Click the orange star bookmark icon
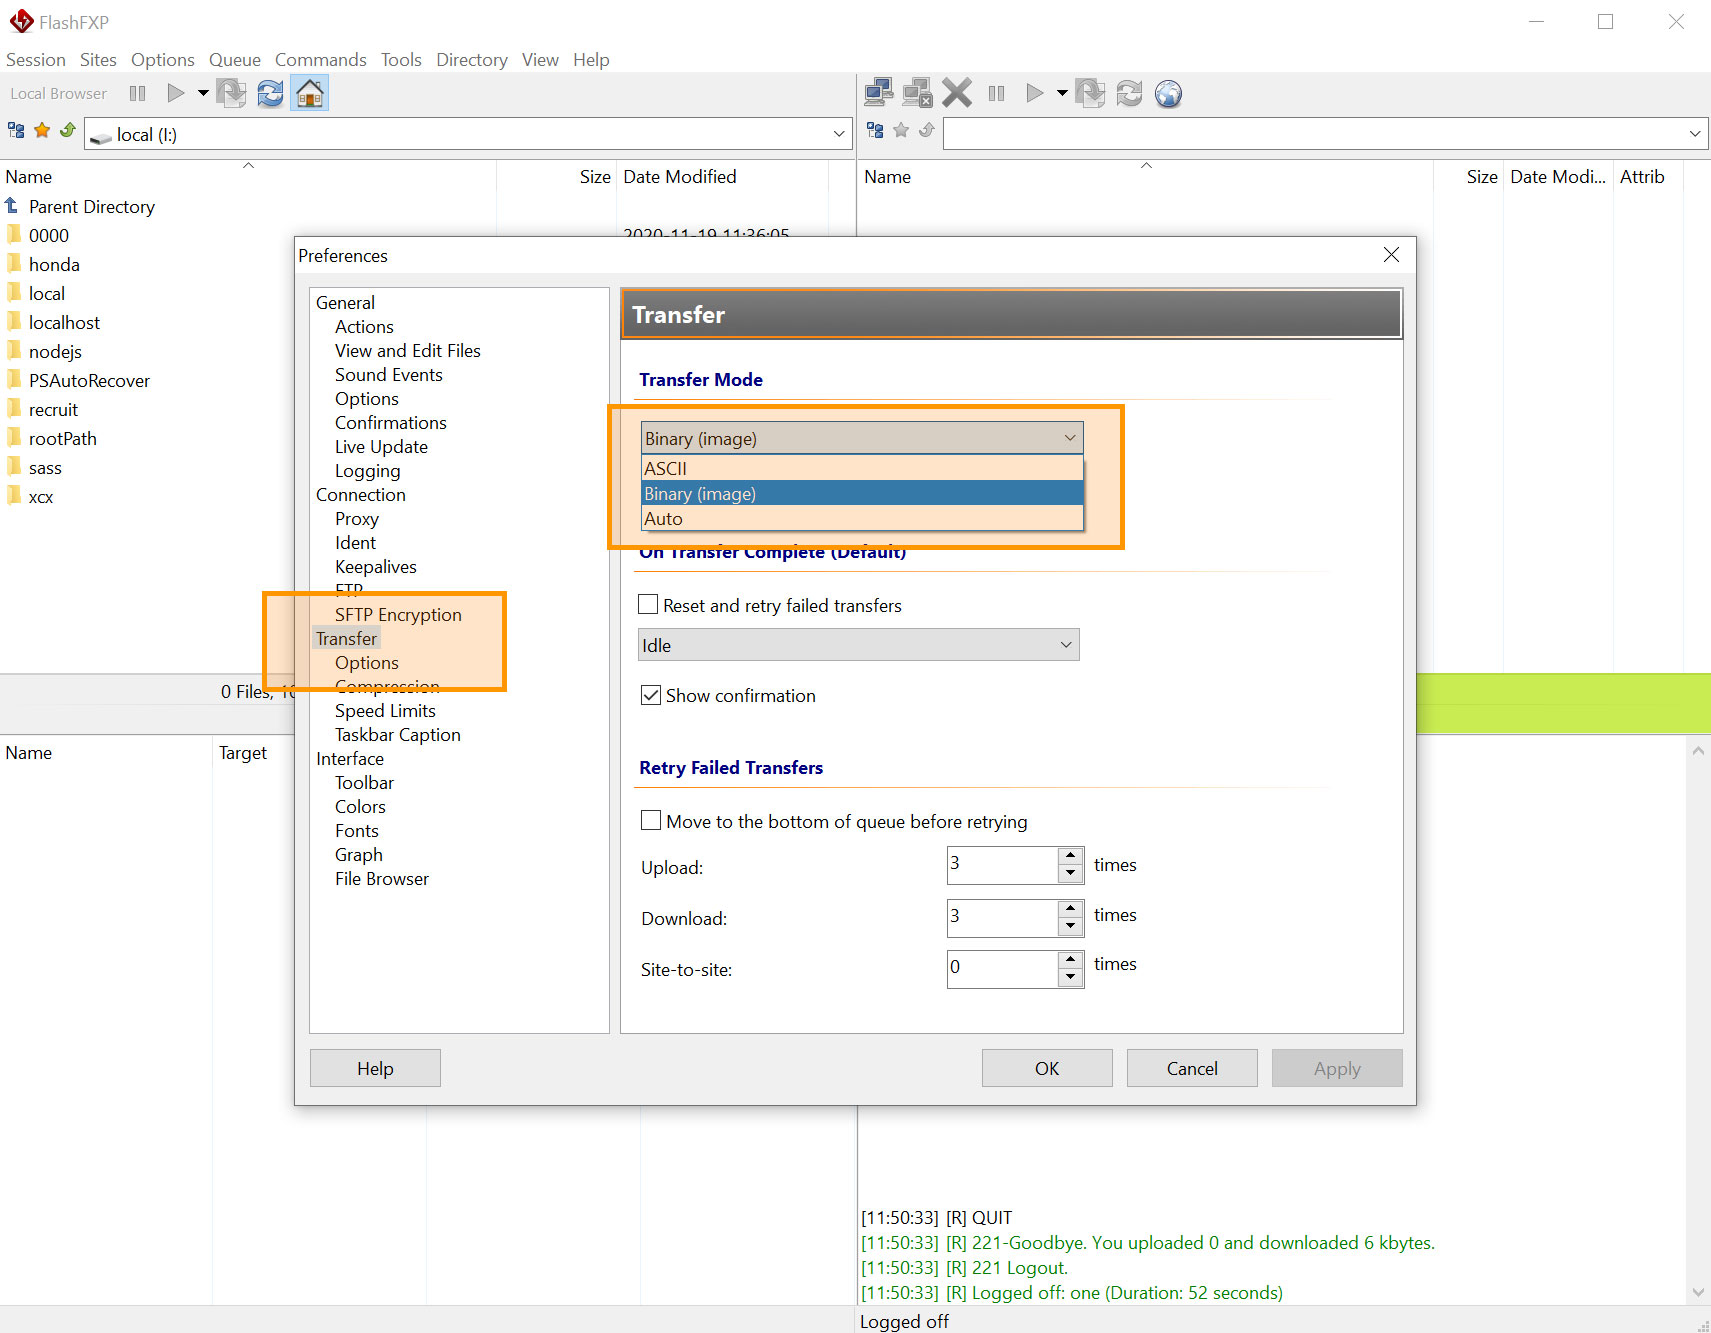The image size is (1711, 1333). pos(42,131)
